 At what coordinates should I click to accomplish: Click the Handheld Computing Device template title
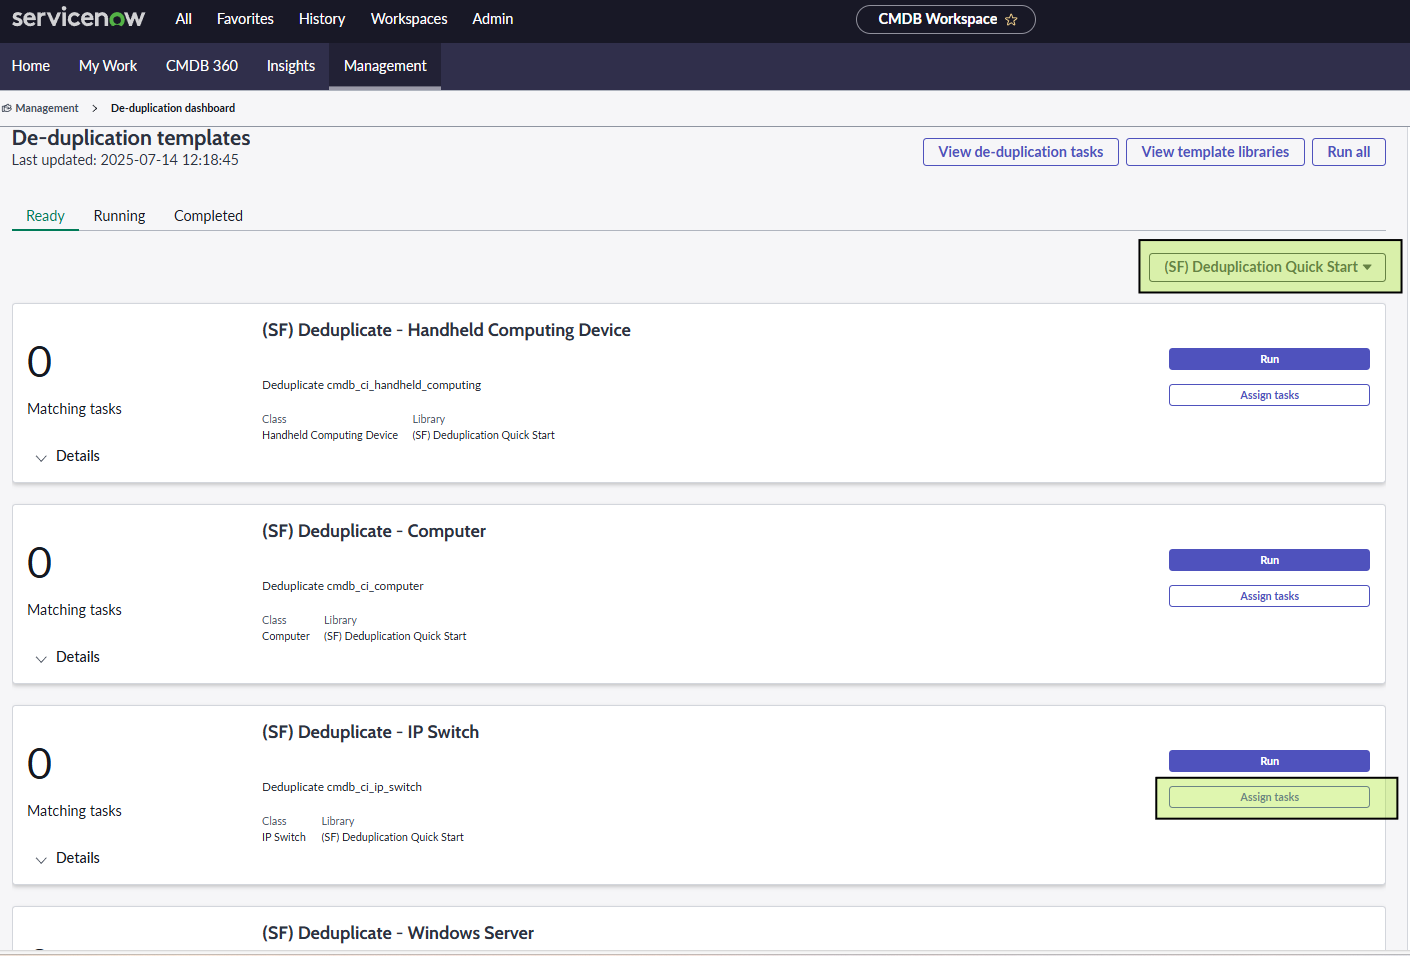(x=446, y=330)
